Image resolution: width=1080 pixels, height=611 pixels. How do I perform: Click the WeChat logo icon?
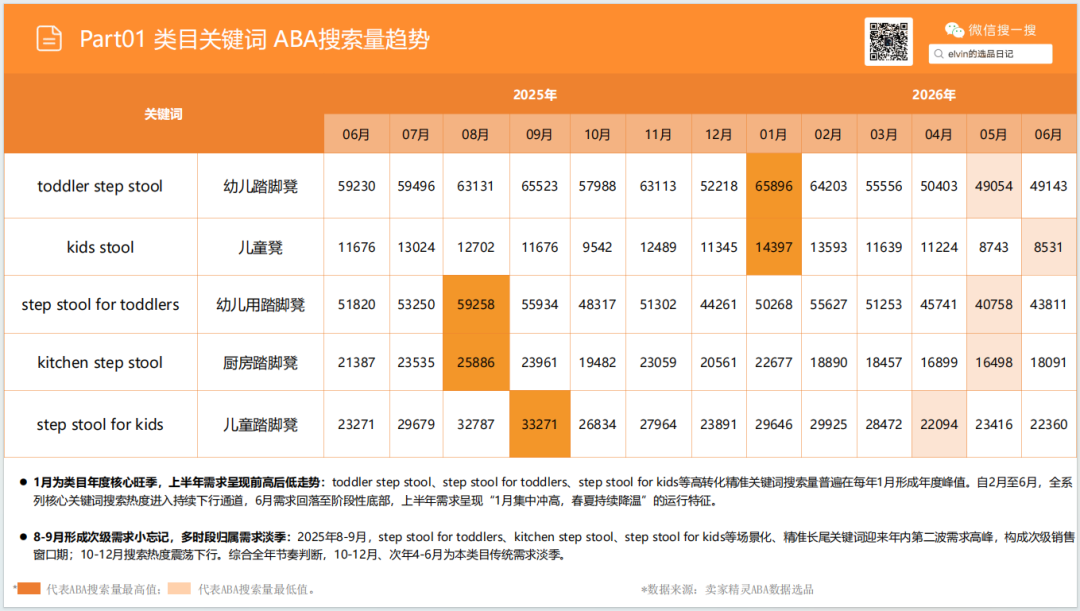pos(954,30)
